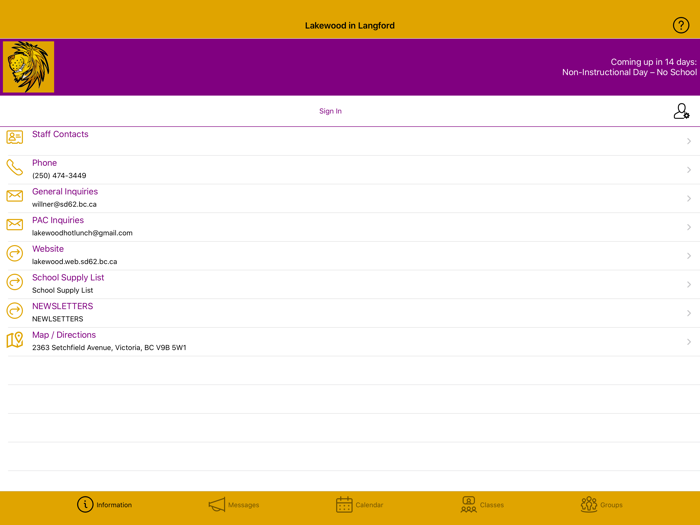Image resolution: width=700 pixels, height=525 pixels.
Task: Switch to the Classes tab label
Action: [x=492, y=505]
